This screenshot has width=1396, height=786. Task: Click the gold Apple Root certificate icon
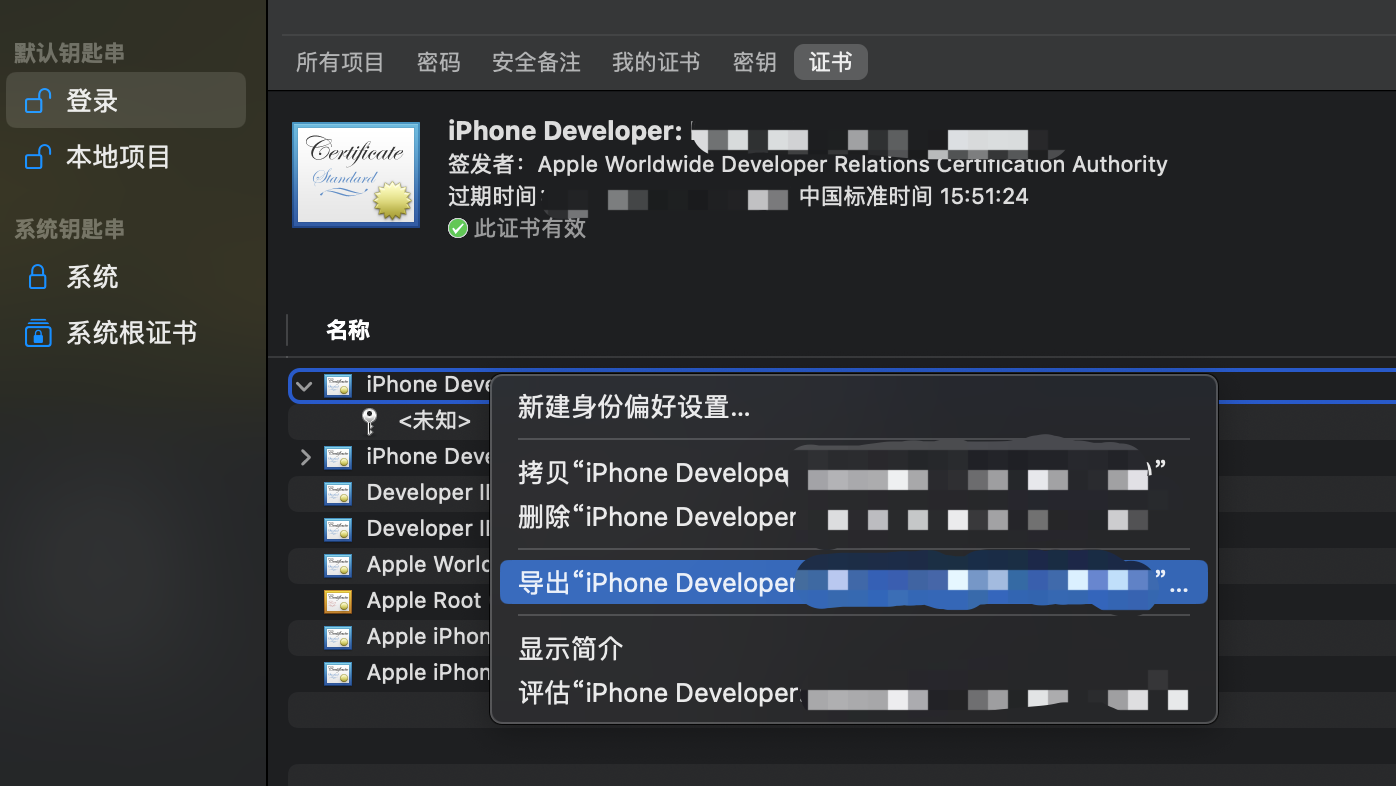[338, 601]
